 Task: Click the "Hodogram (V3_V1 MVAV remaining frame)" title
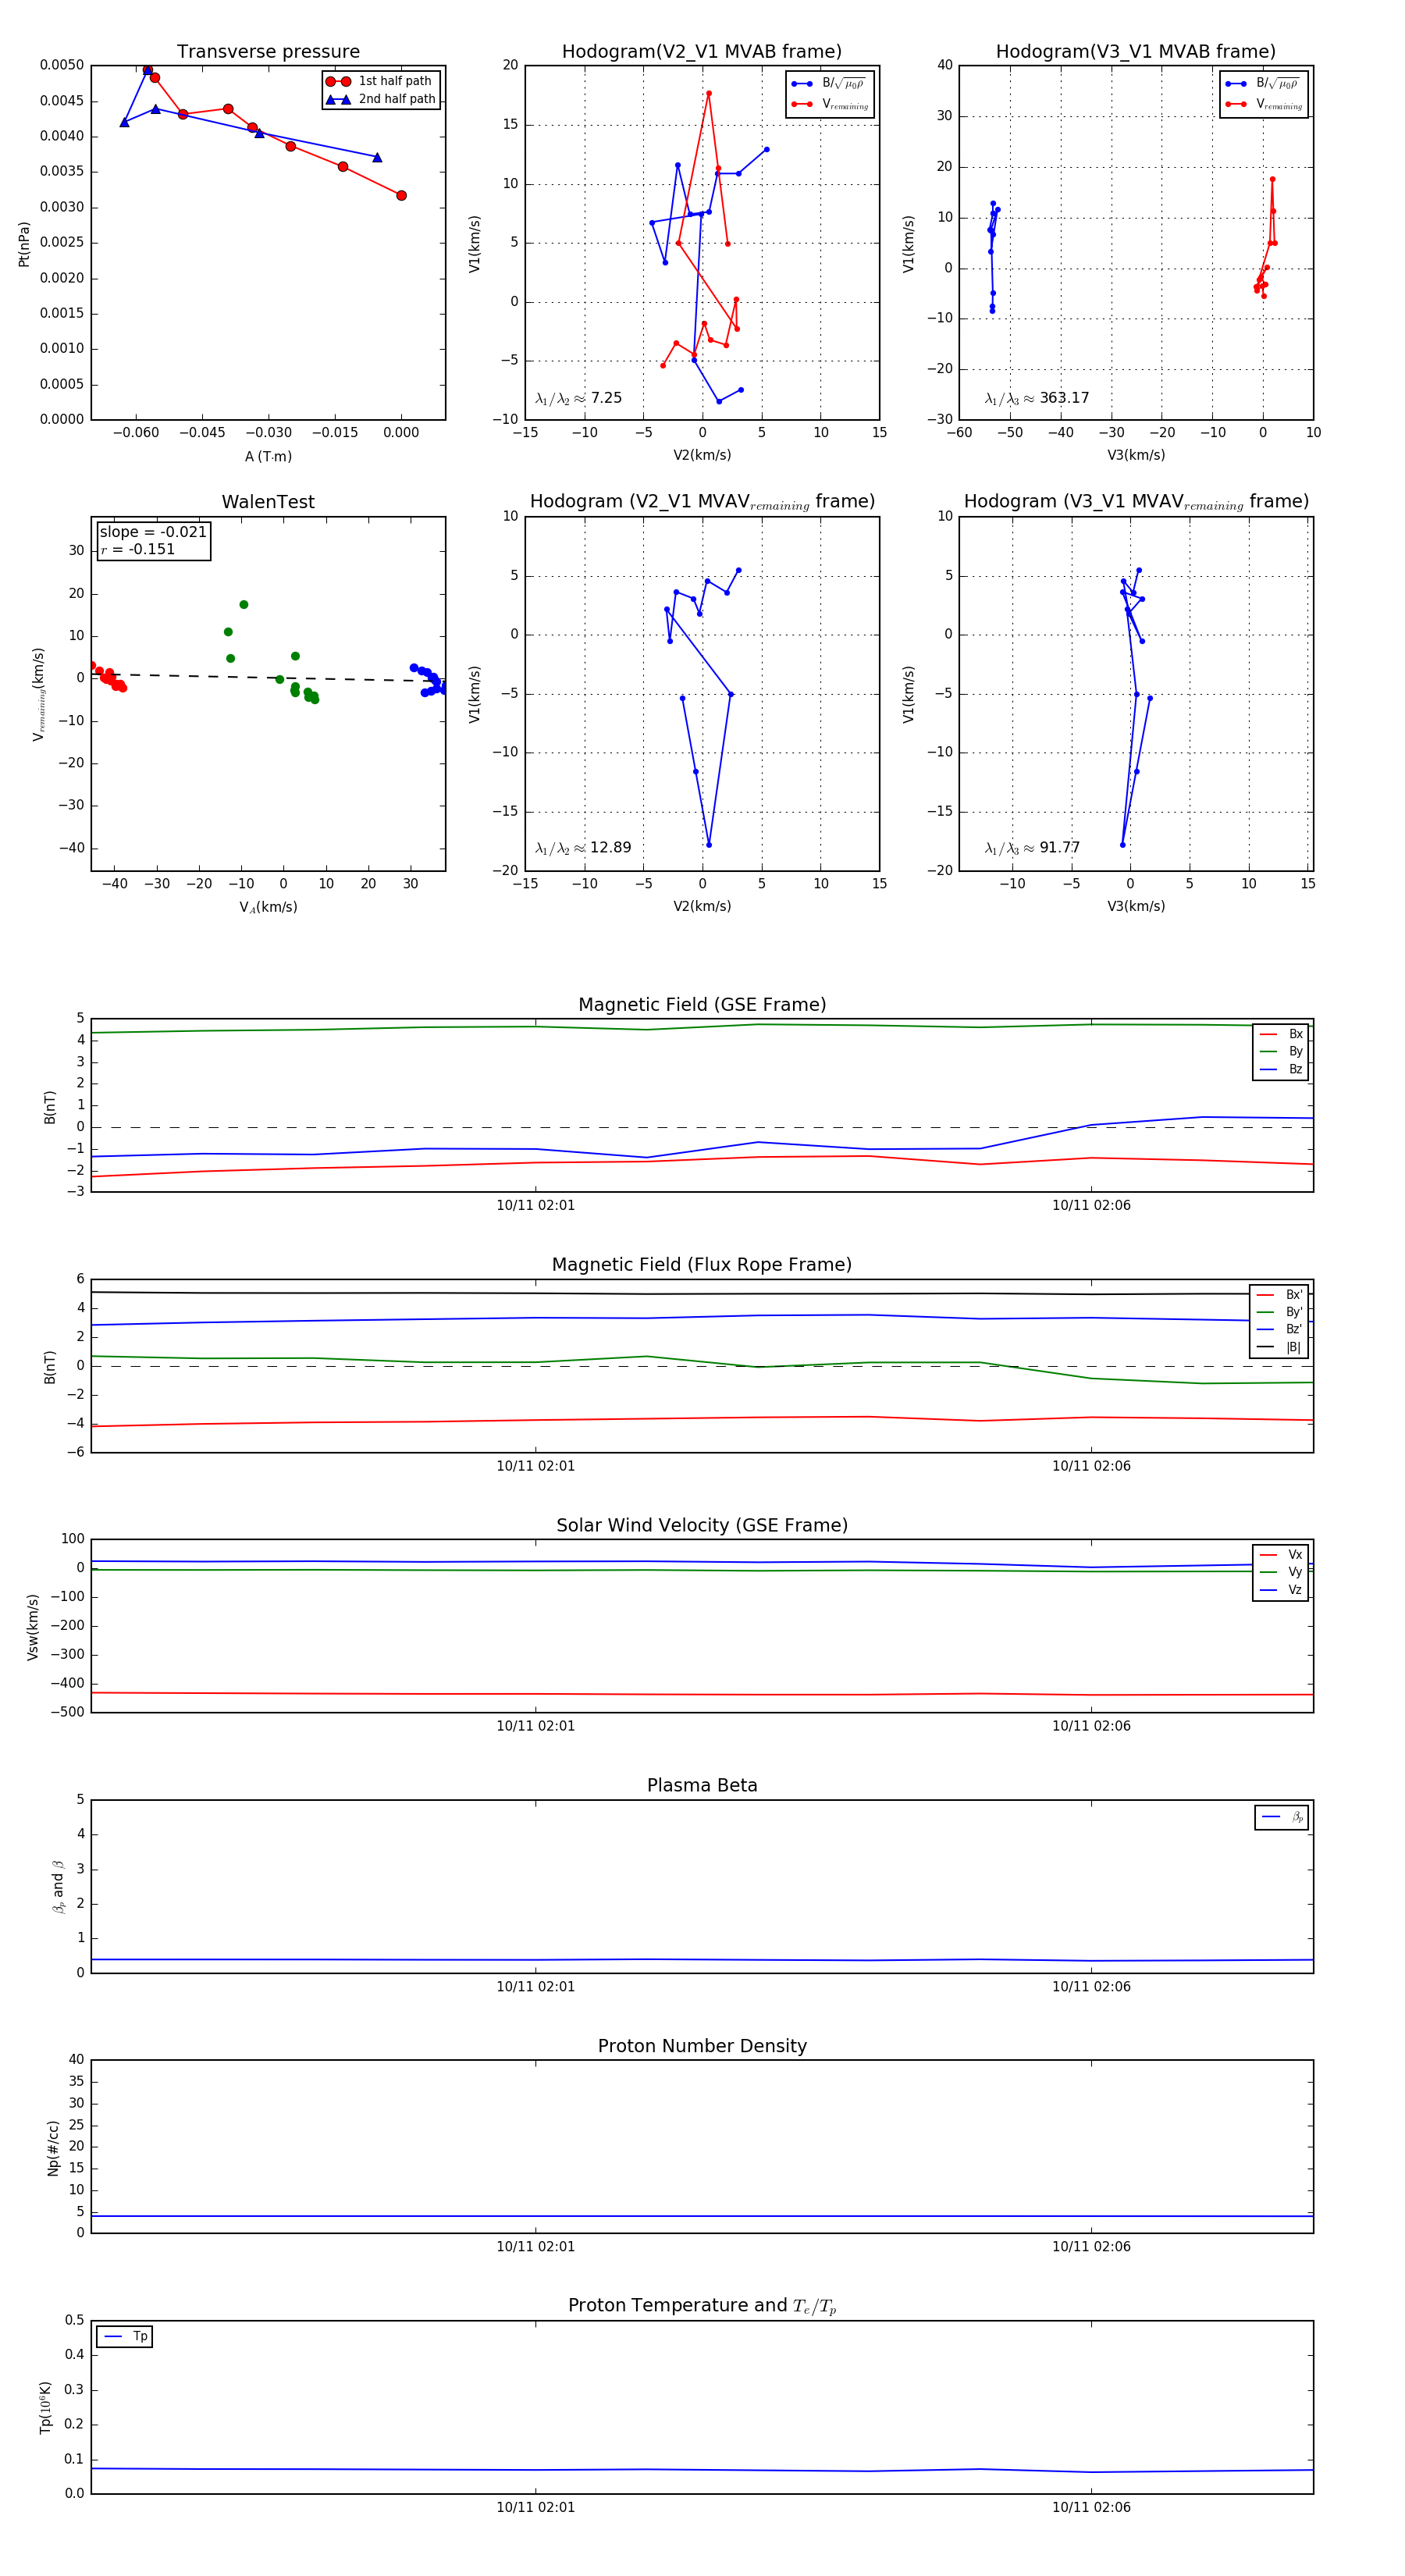(x=1136, y=502)
